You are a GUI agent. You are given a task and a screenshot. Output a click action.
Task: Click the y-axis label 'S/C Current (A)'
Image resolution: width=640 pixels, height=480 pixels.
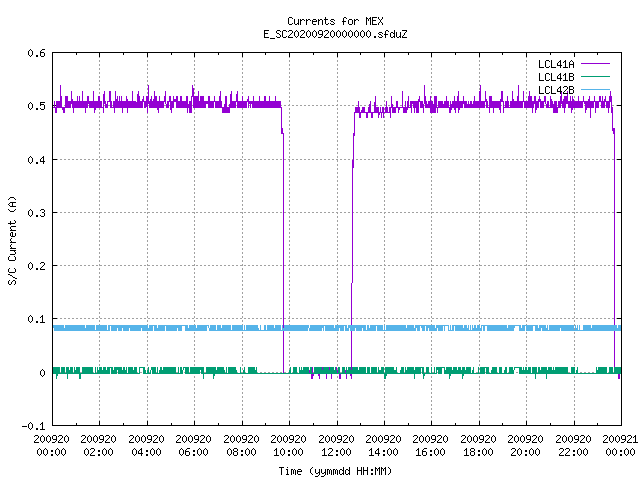point(13,241)
